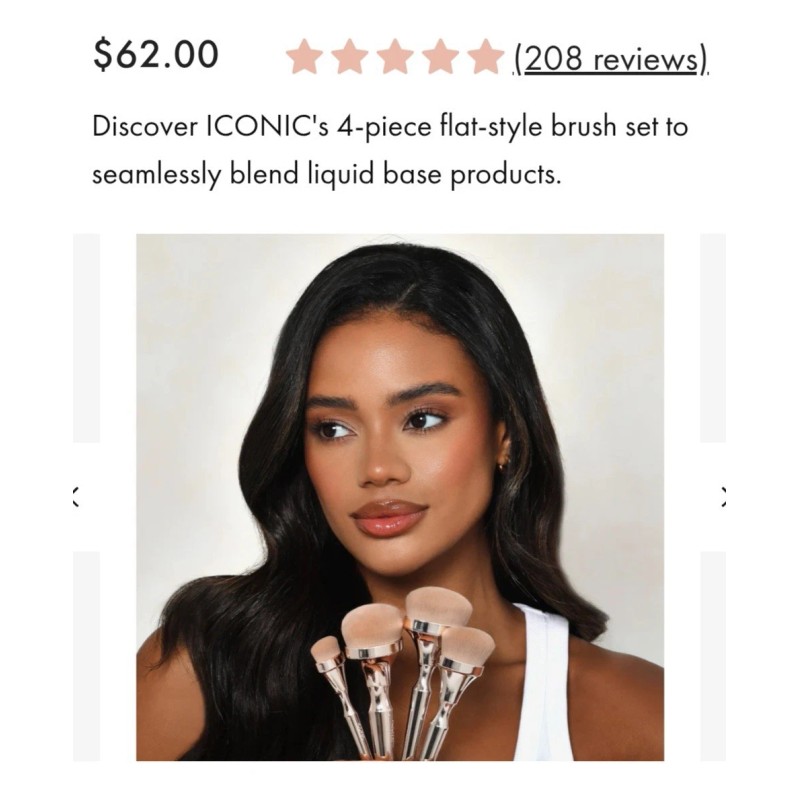Show the previous carousel image with left arrow
The image size is (800, 800).
(76, 497)
